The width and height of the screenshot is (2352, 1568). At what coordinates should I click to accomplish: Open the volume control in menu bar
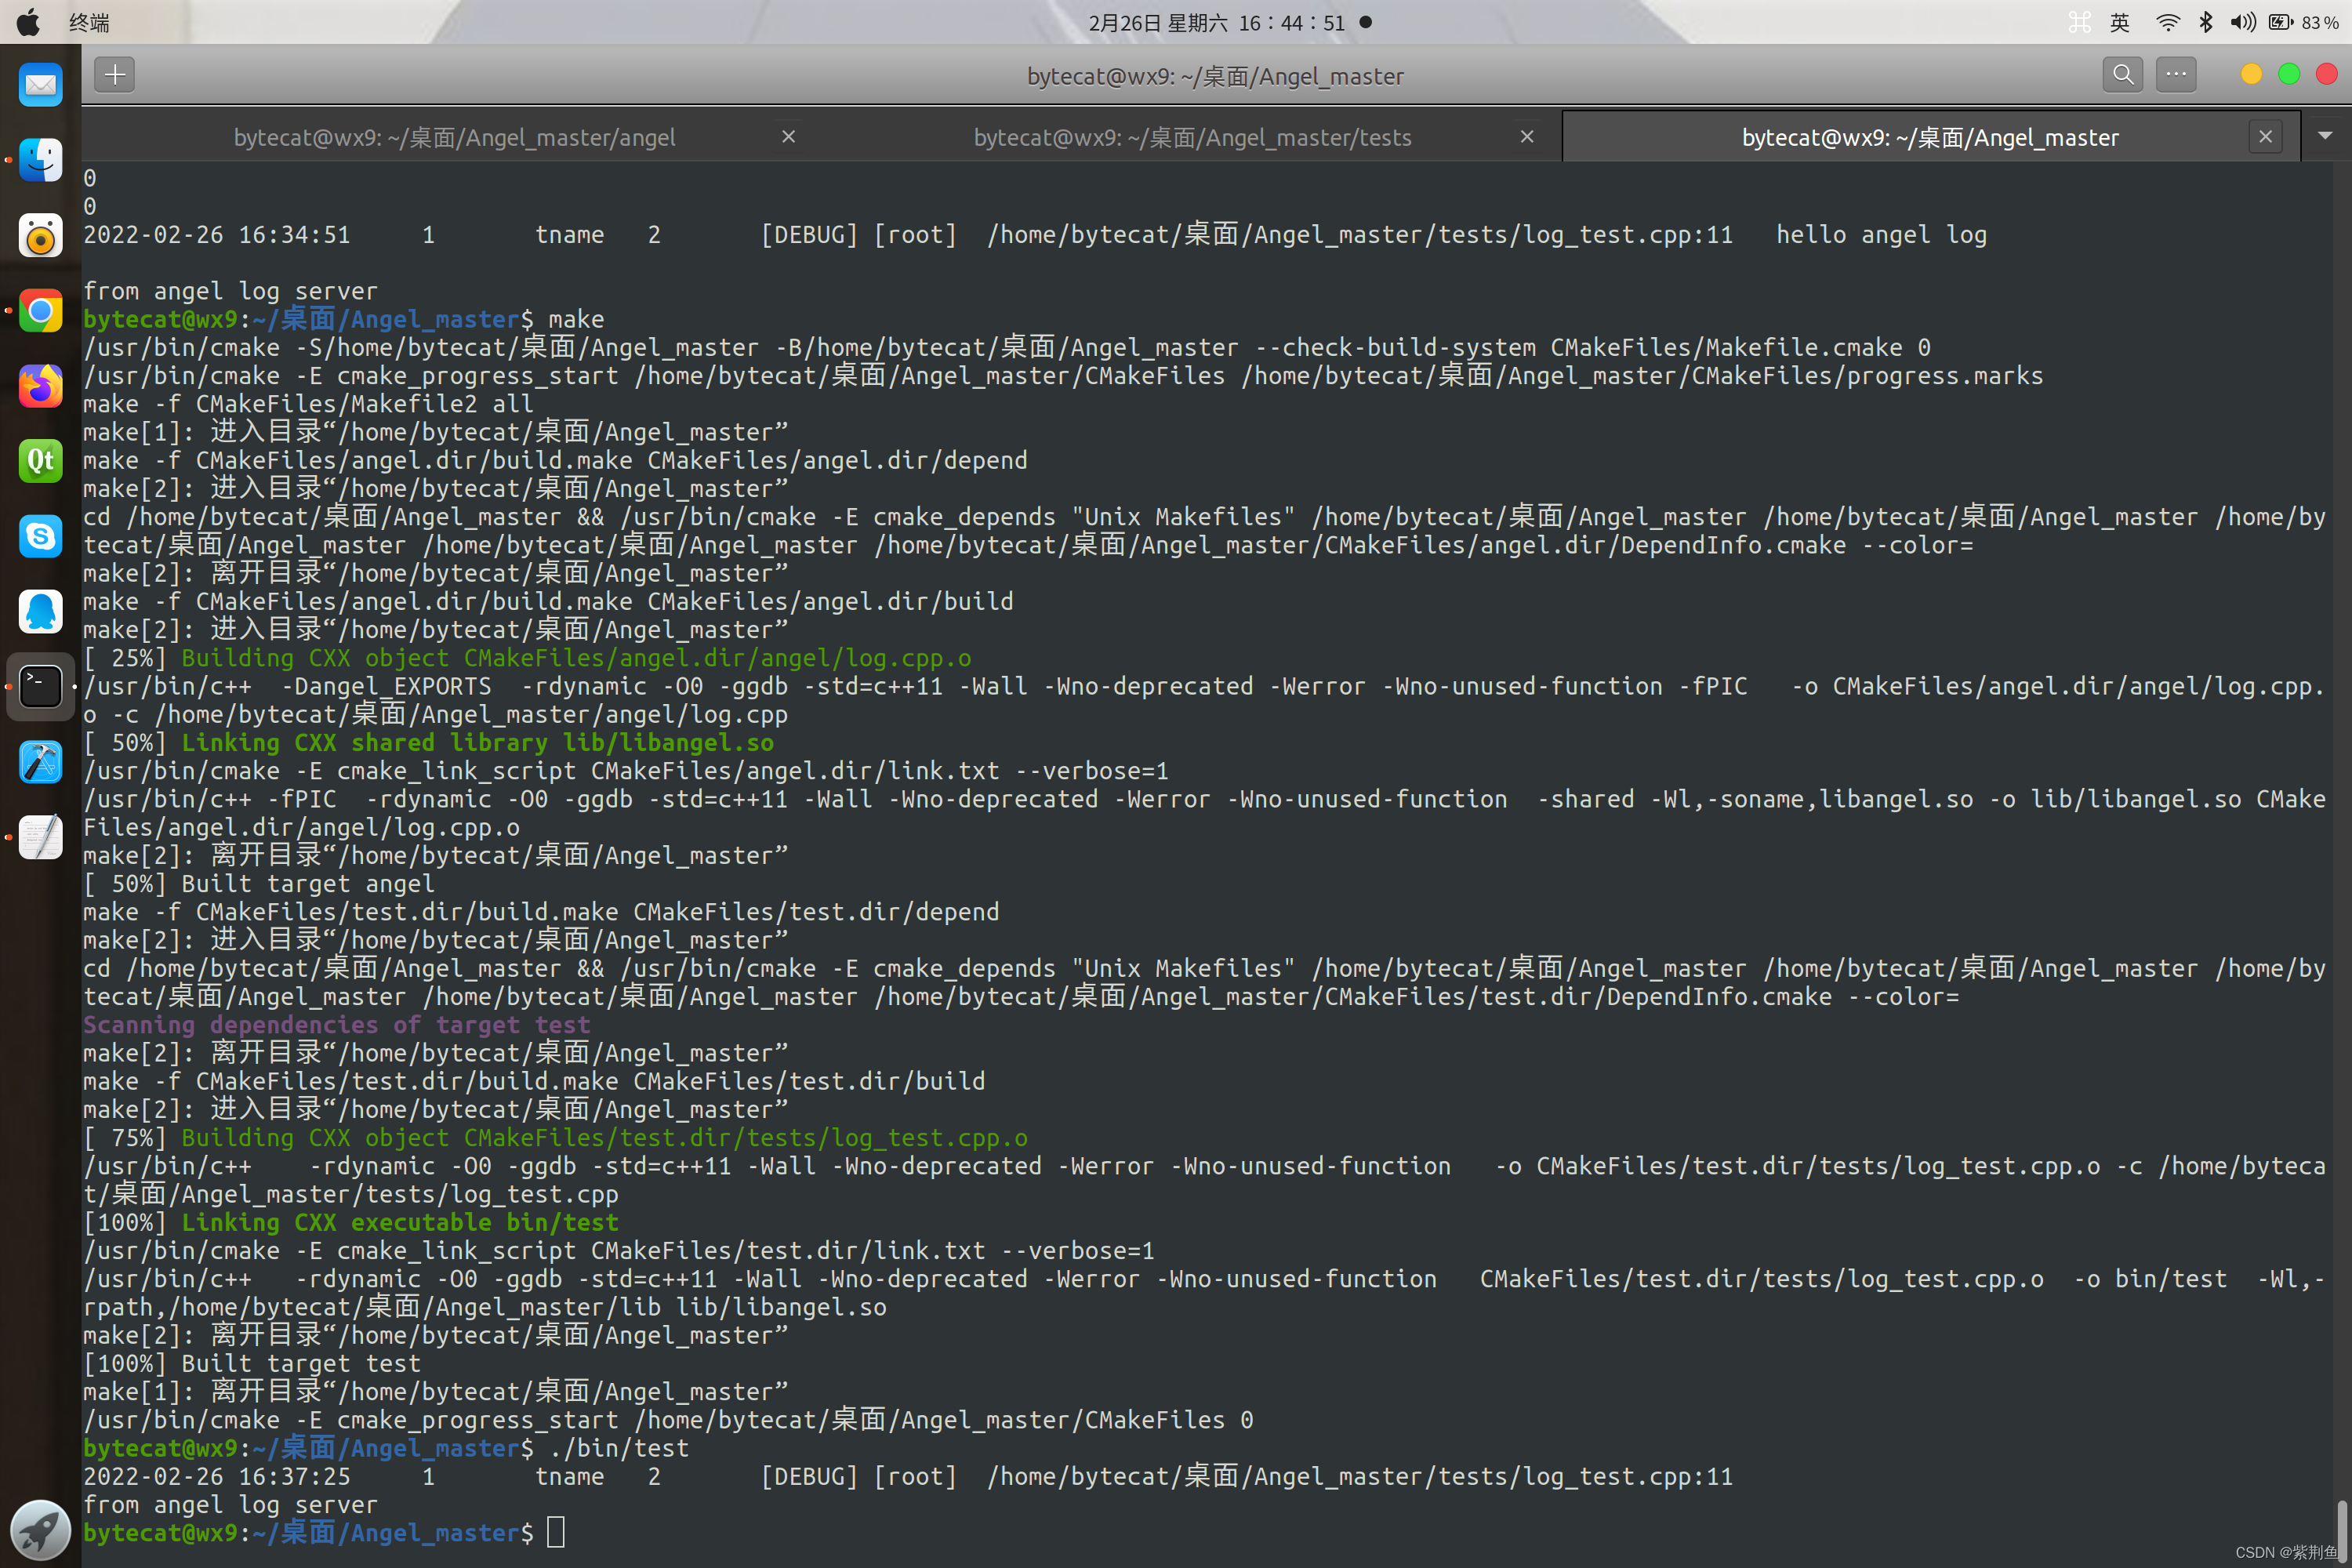point(2242,22)
